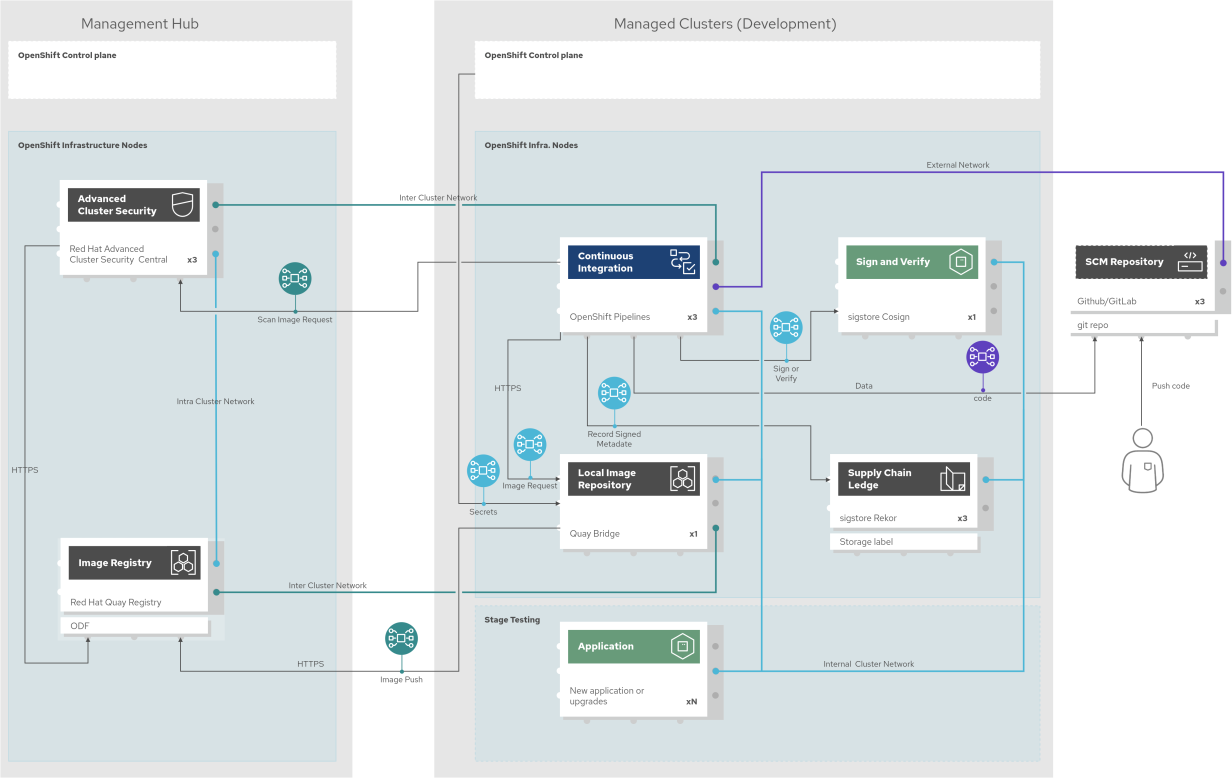This screenshot has width=1232, height=778.
Task: Expand the Record Signed Metadata node
Action: (x=613, y=393)
